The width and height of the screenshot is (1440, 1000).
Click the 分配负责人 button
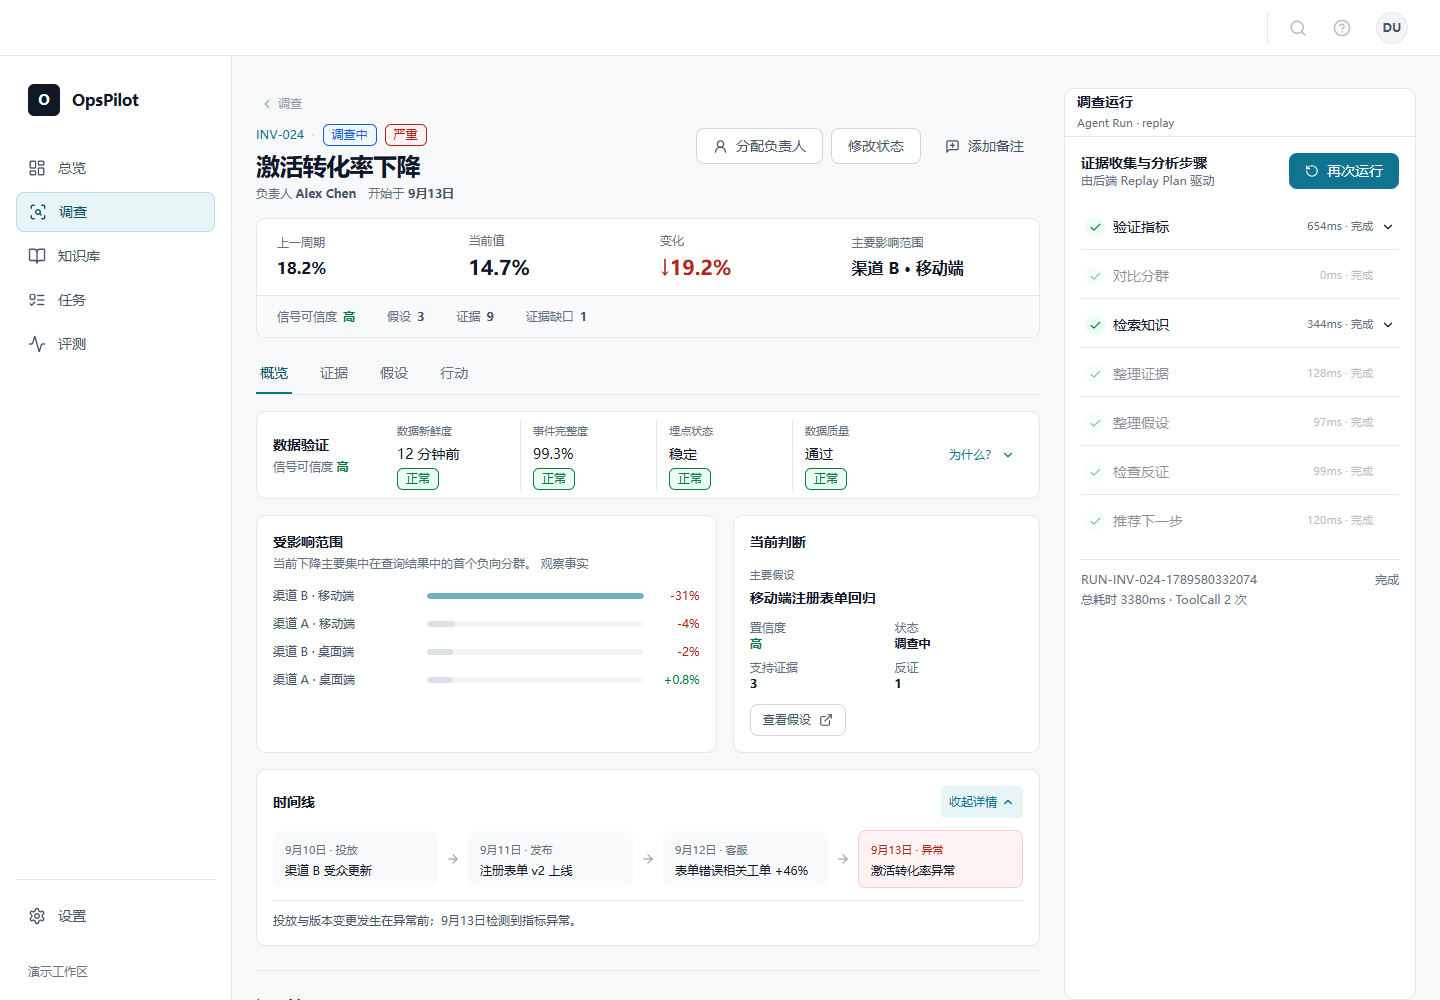click(759, 146)
